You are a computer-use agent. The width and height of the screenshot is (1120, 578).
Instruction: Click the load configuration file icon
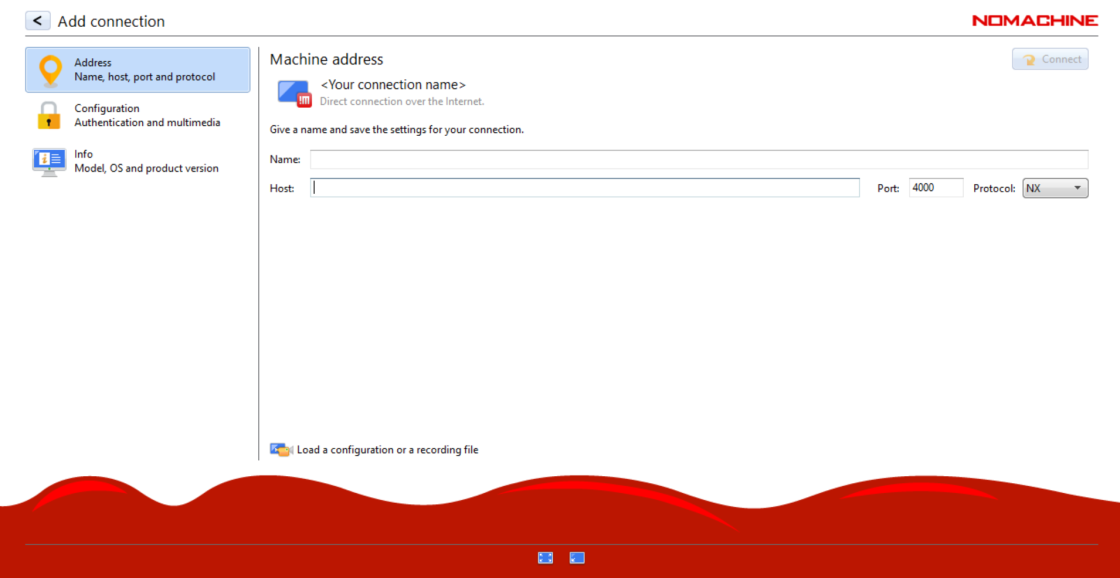click(280, 450)
